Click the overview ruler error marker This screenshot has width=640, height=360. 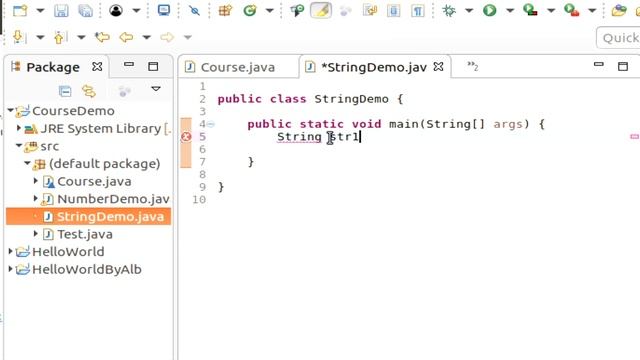point(634,137)
